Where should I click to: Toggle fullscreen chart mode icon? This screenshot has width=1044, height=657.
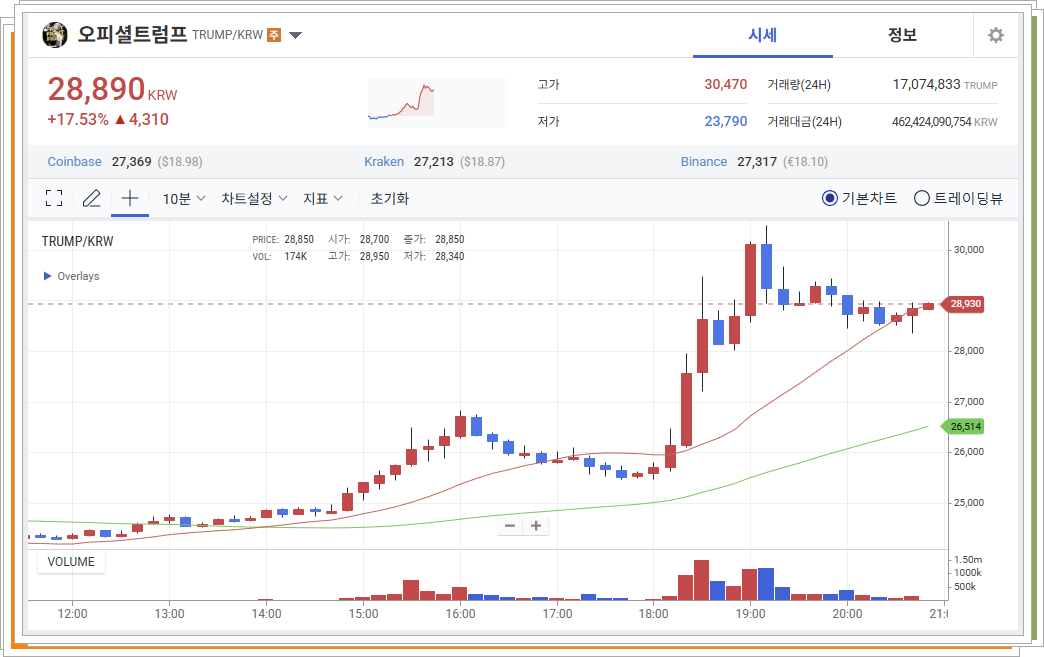54,198
